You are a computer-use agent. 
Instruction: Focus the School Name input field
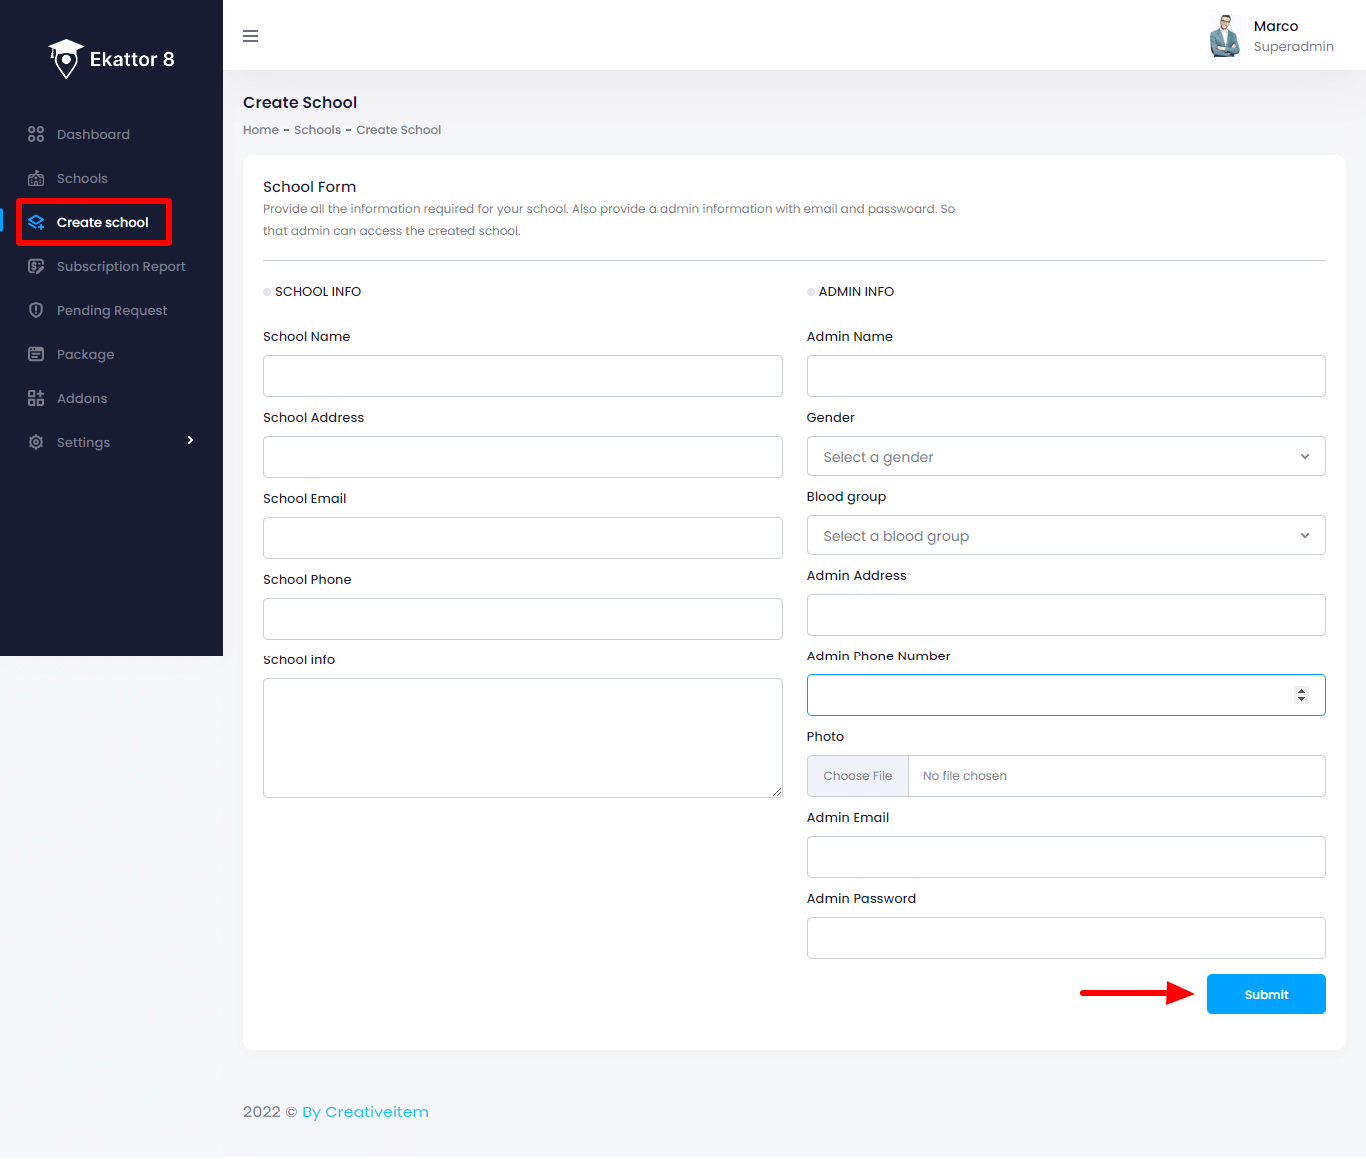[522, 376]
